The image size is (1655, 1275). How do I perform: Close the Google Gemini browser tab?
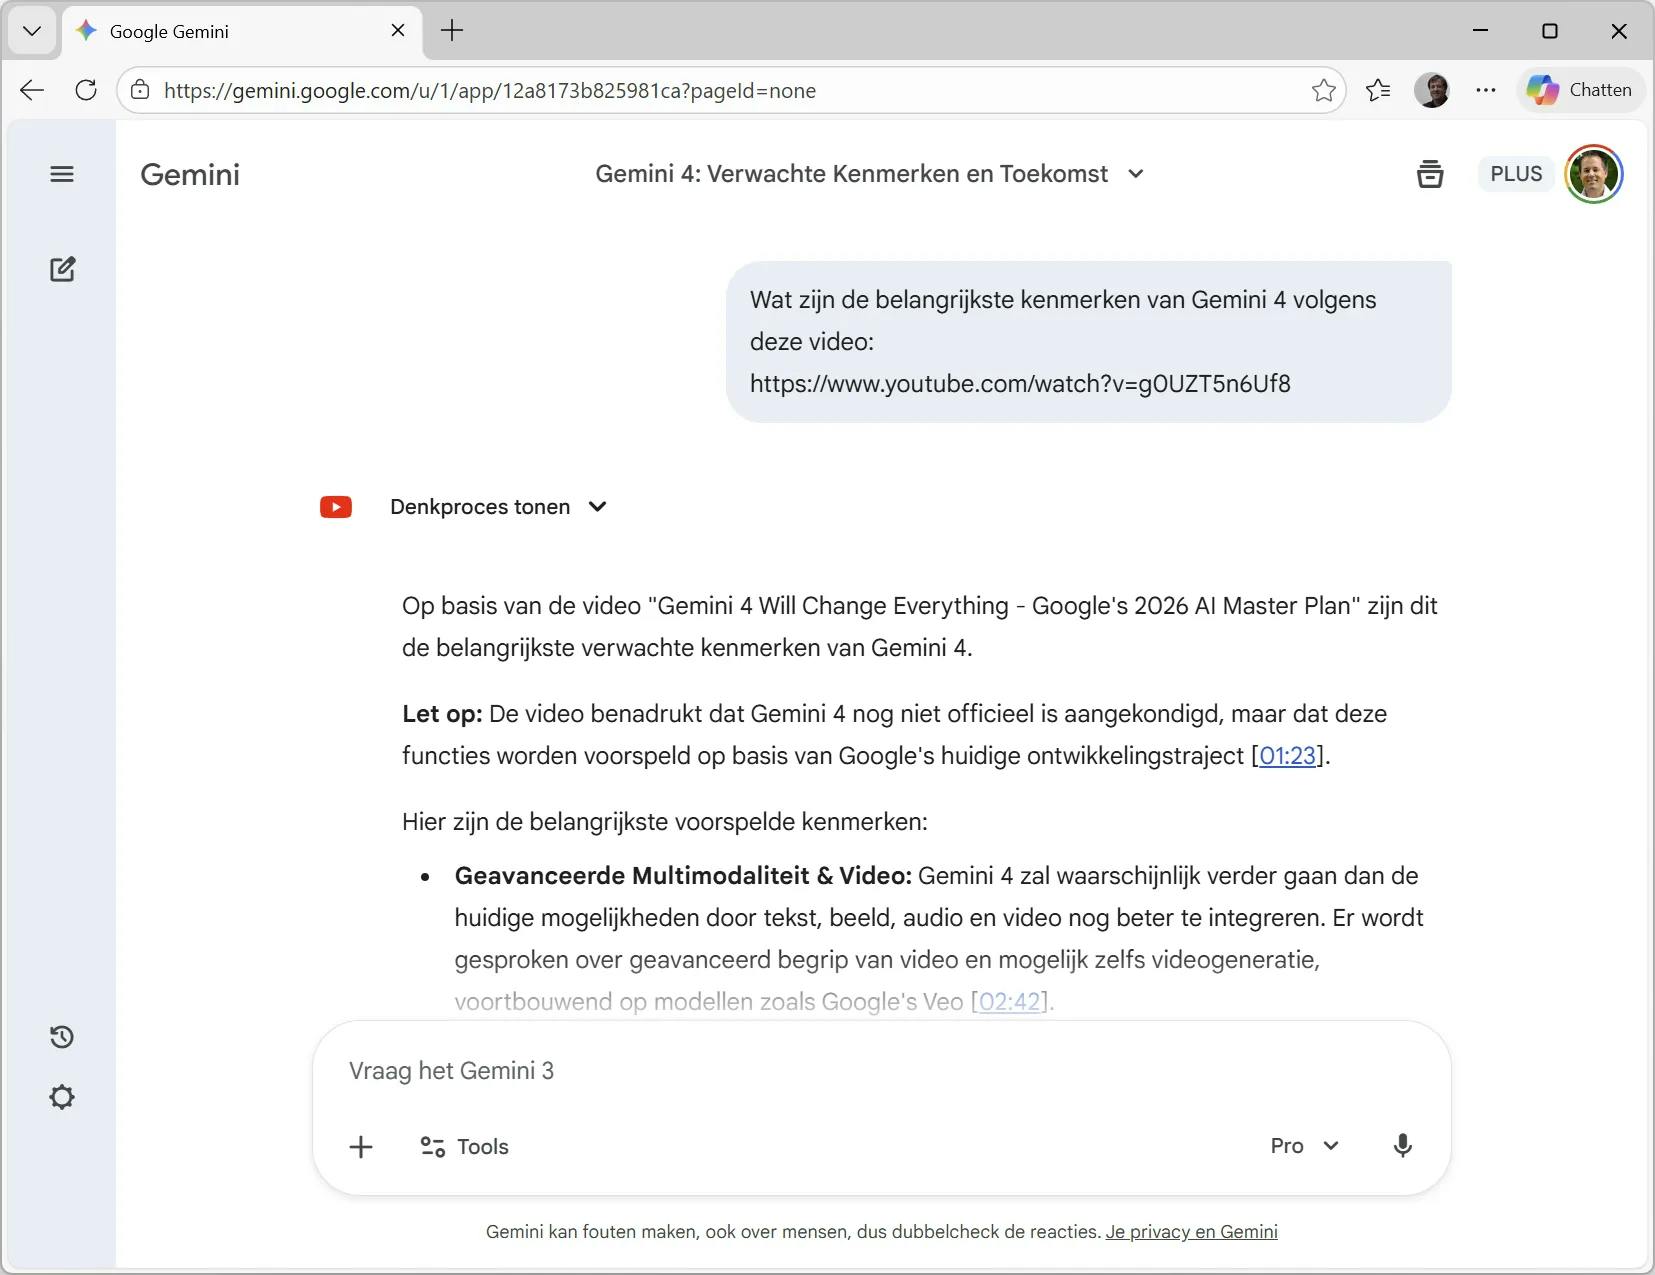point(398,31)
